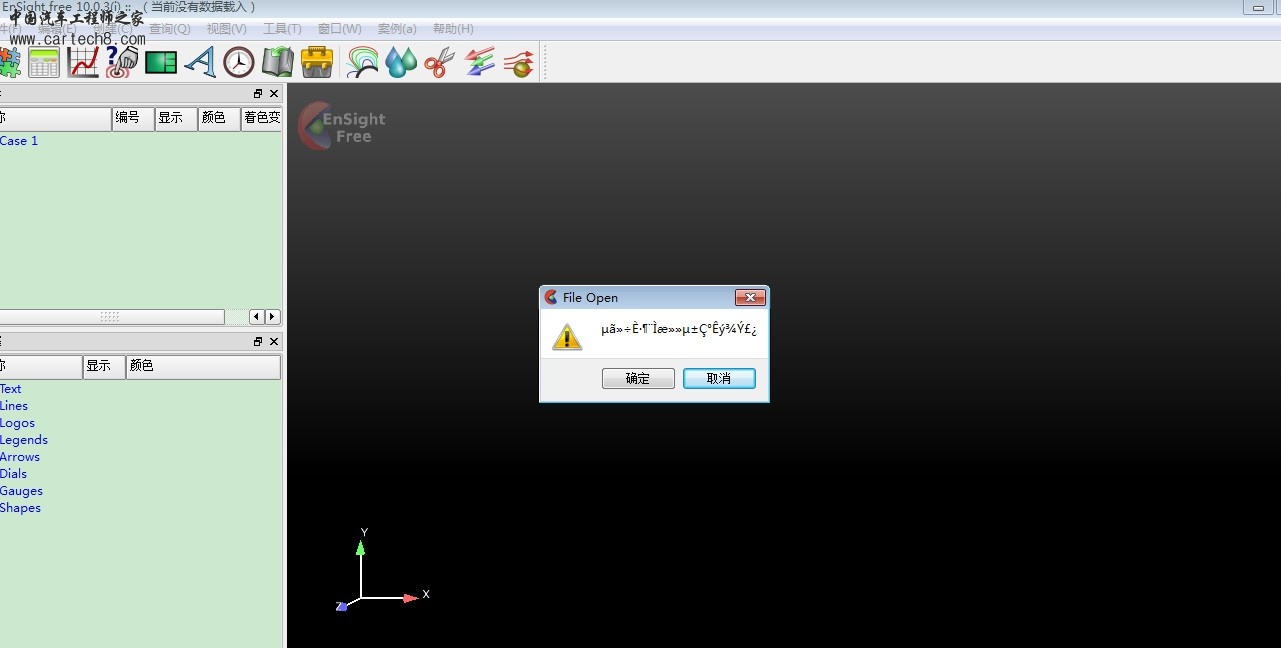Image resolution: width=1281 pixels, height=648 pixels.
Task: Click the line graph plotter icon
Action: [x=83, y=63]
